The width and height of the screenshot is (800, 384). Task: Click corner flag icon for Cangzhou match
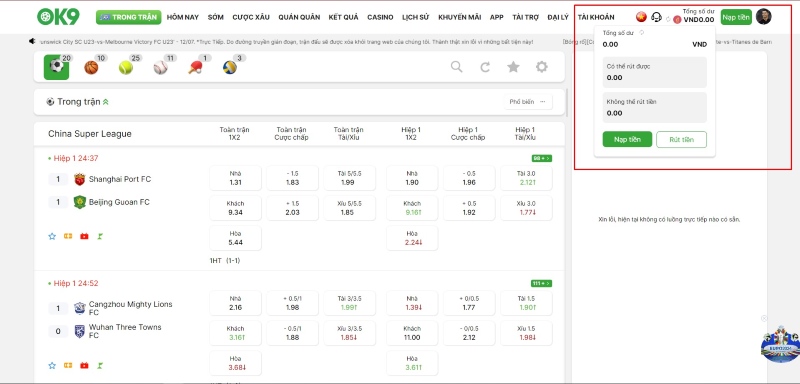tap(101, 365)
